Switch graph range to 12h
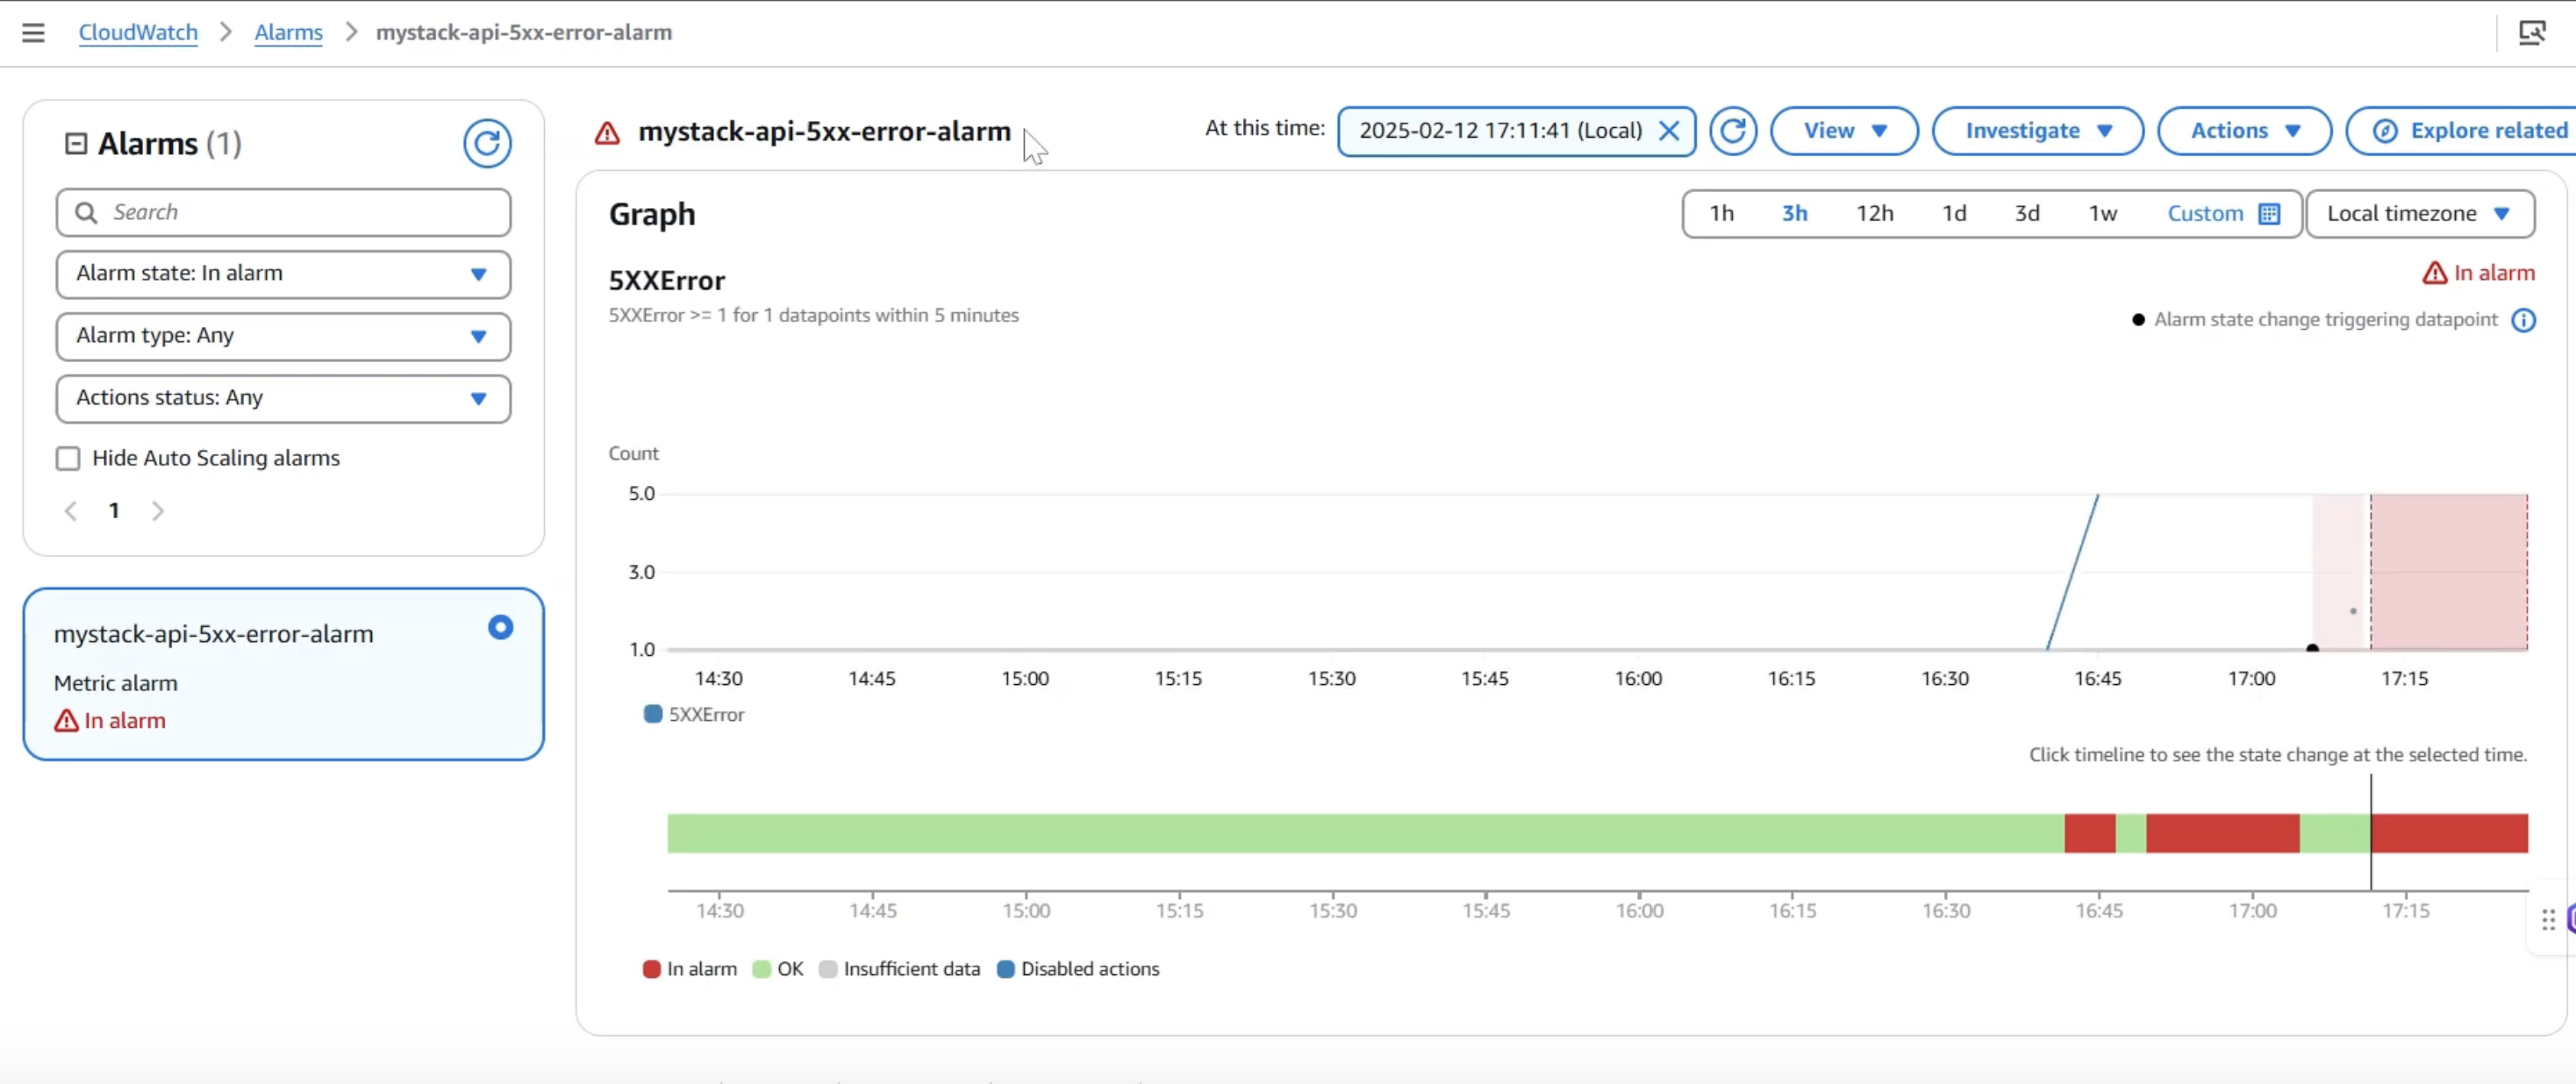 point(1874,213)
